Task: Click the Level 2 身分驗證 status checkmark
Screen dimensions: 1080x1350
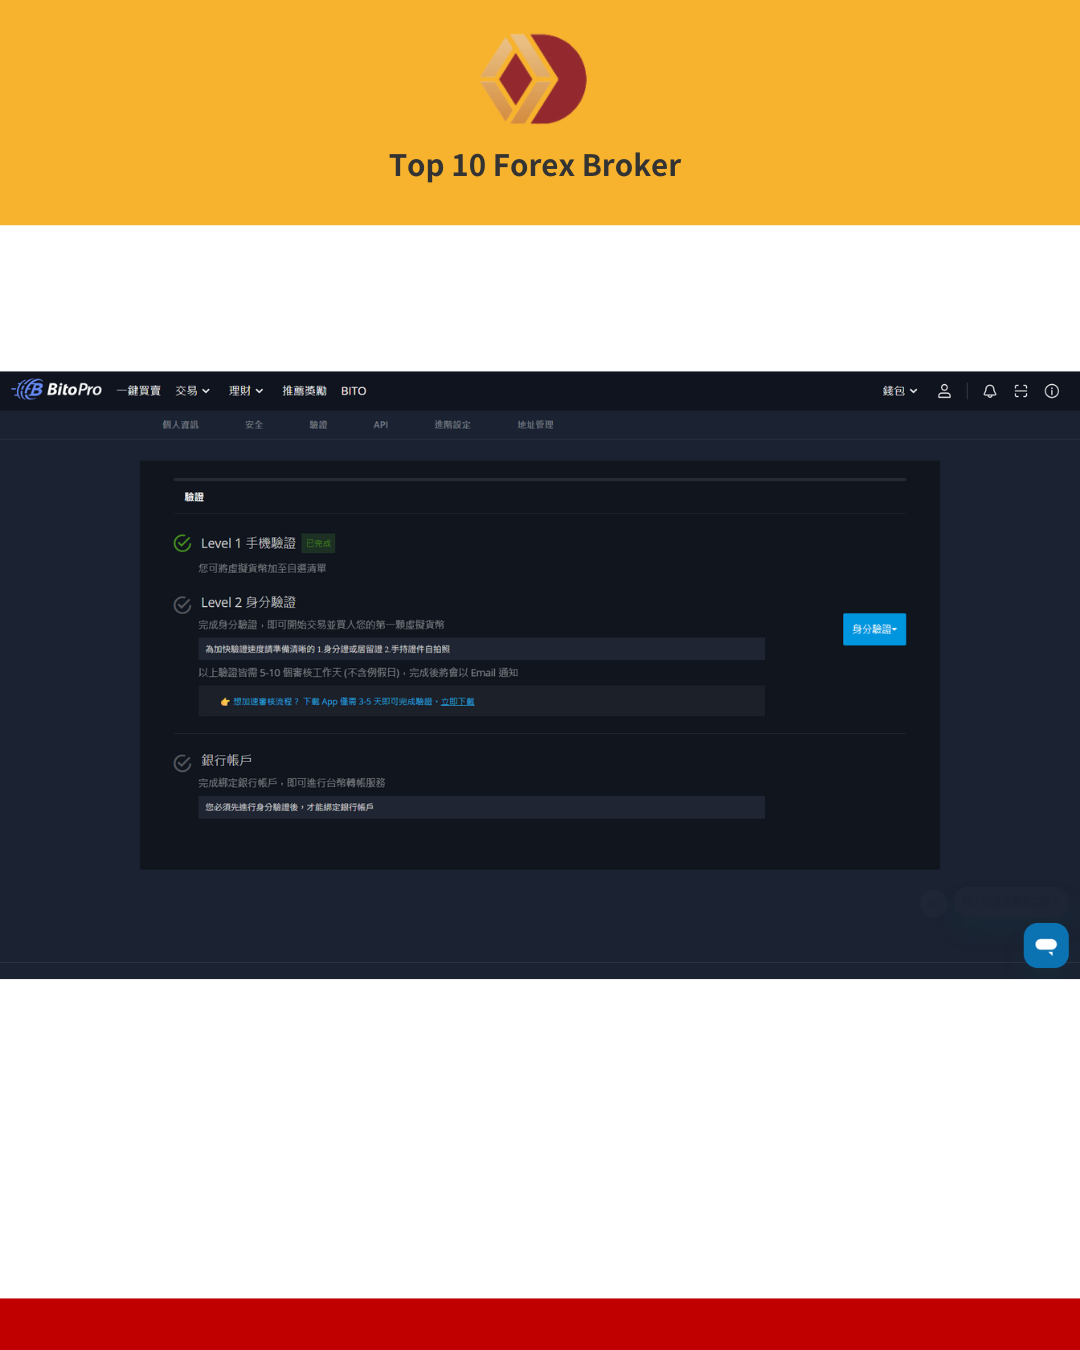Action: (x=182, y=604)
